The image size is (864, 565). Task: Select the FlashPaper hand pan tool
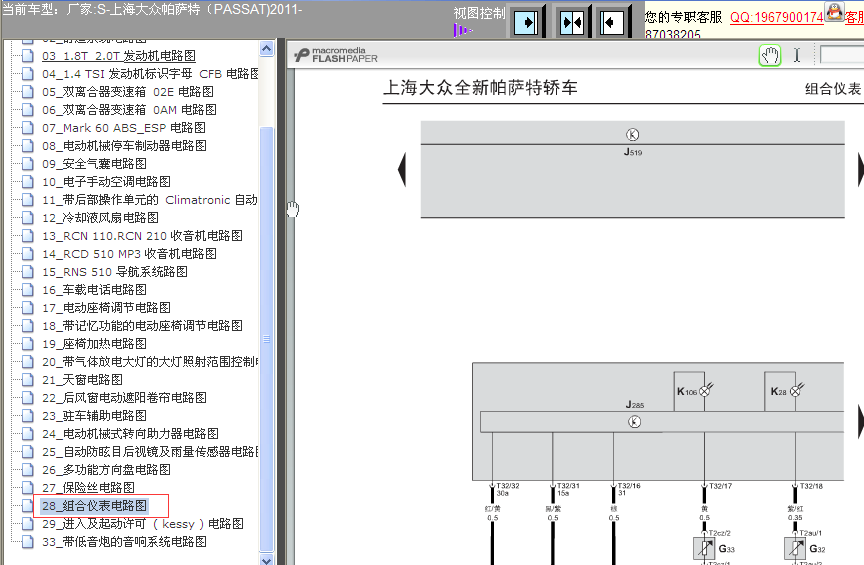coord(770,56)
